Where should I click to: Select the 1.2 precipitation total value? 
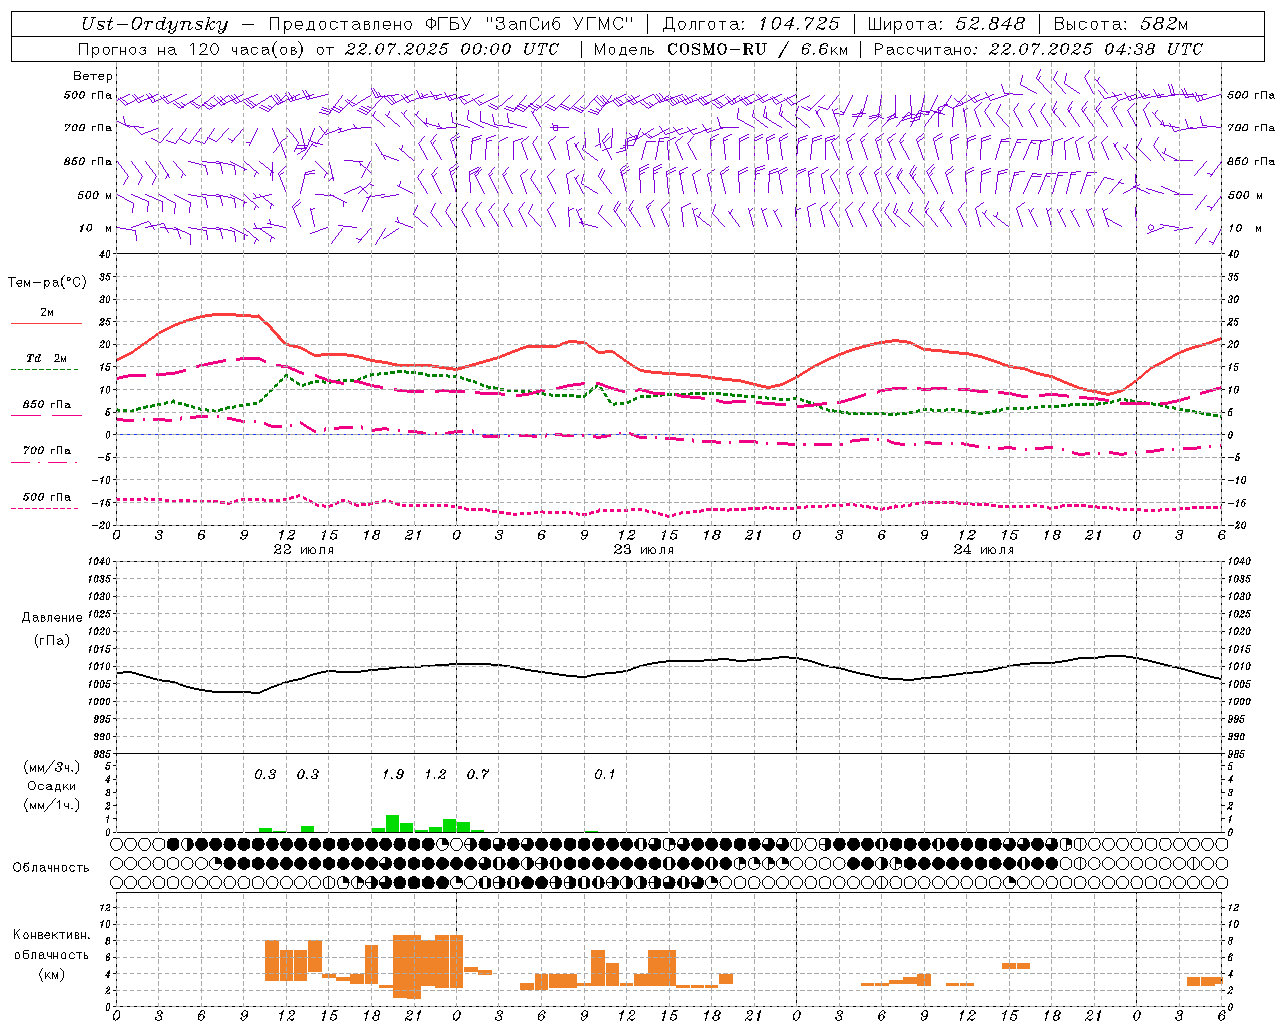(x=435, y=775)
